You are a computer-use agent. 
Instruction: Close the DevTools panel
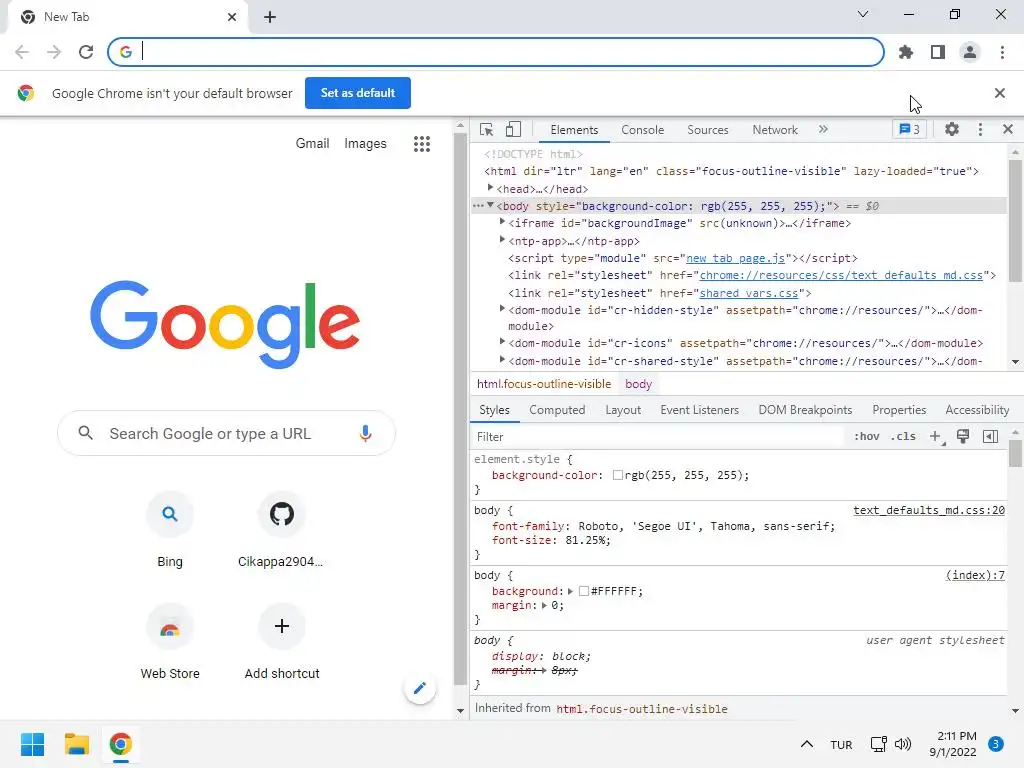(x=1008, y=129)
